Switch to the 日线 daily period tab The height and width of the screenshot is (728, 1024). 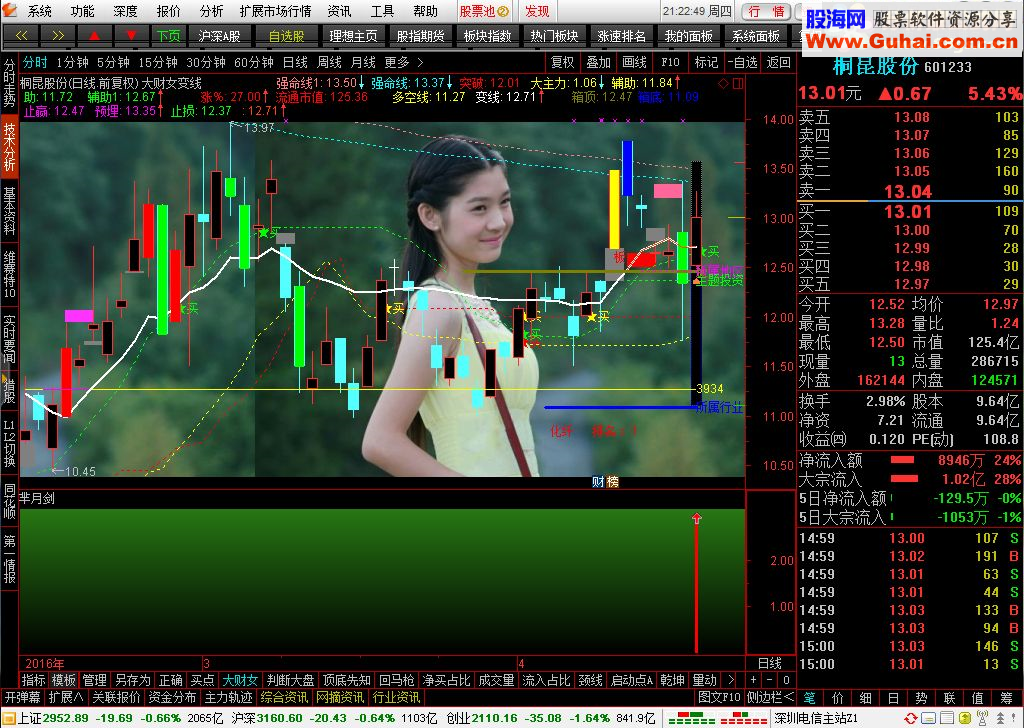(x=295, y=63)
